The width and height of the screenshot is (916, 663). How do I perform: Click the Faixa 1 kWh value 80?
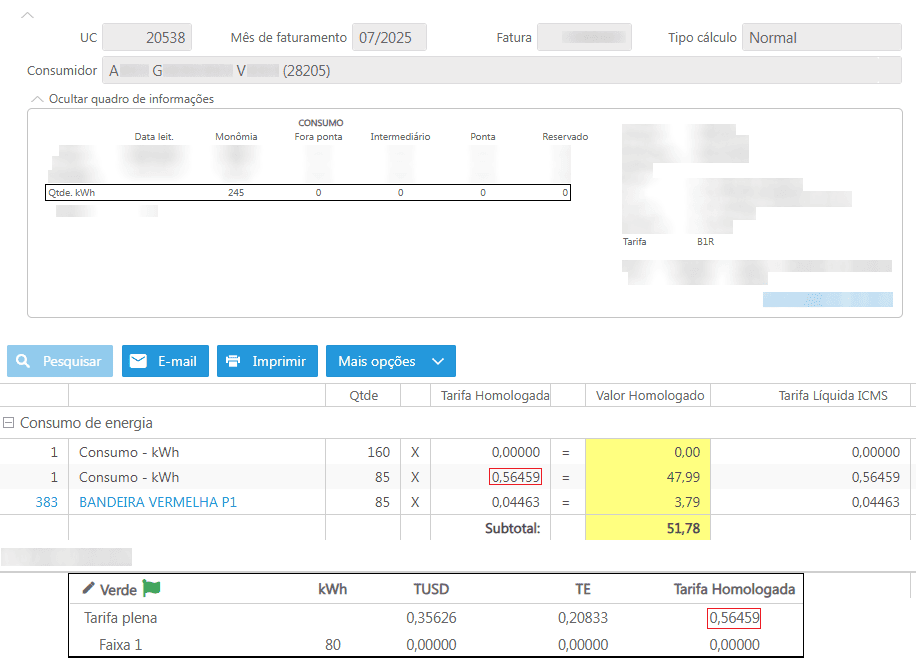[333, 645]
